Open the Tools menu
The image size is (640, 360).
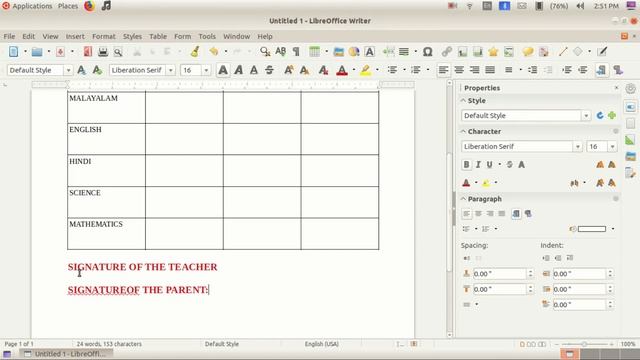(x=207, y=36)
